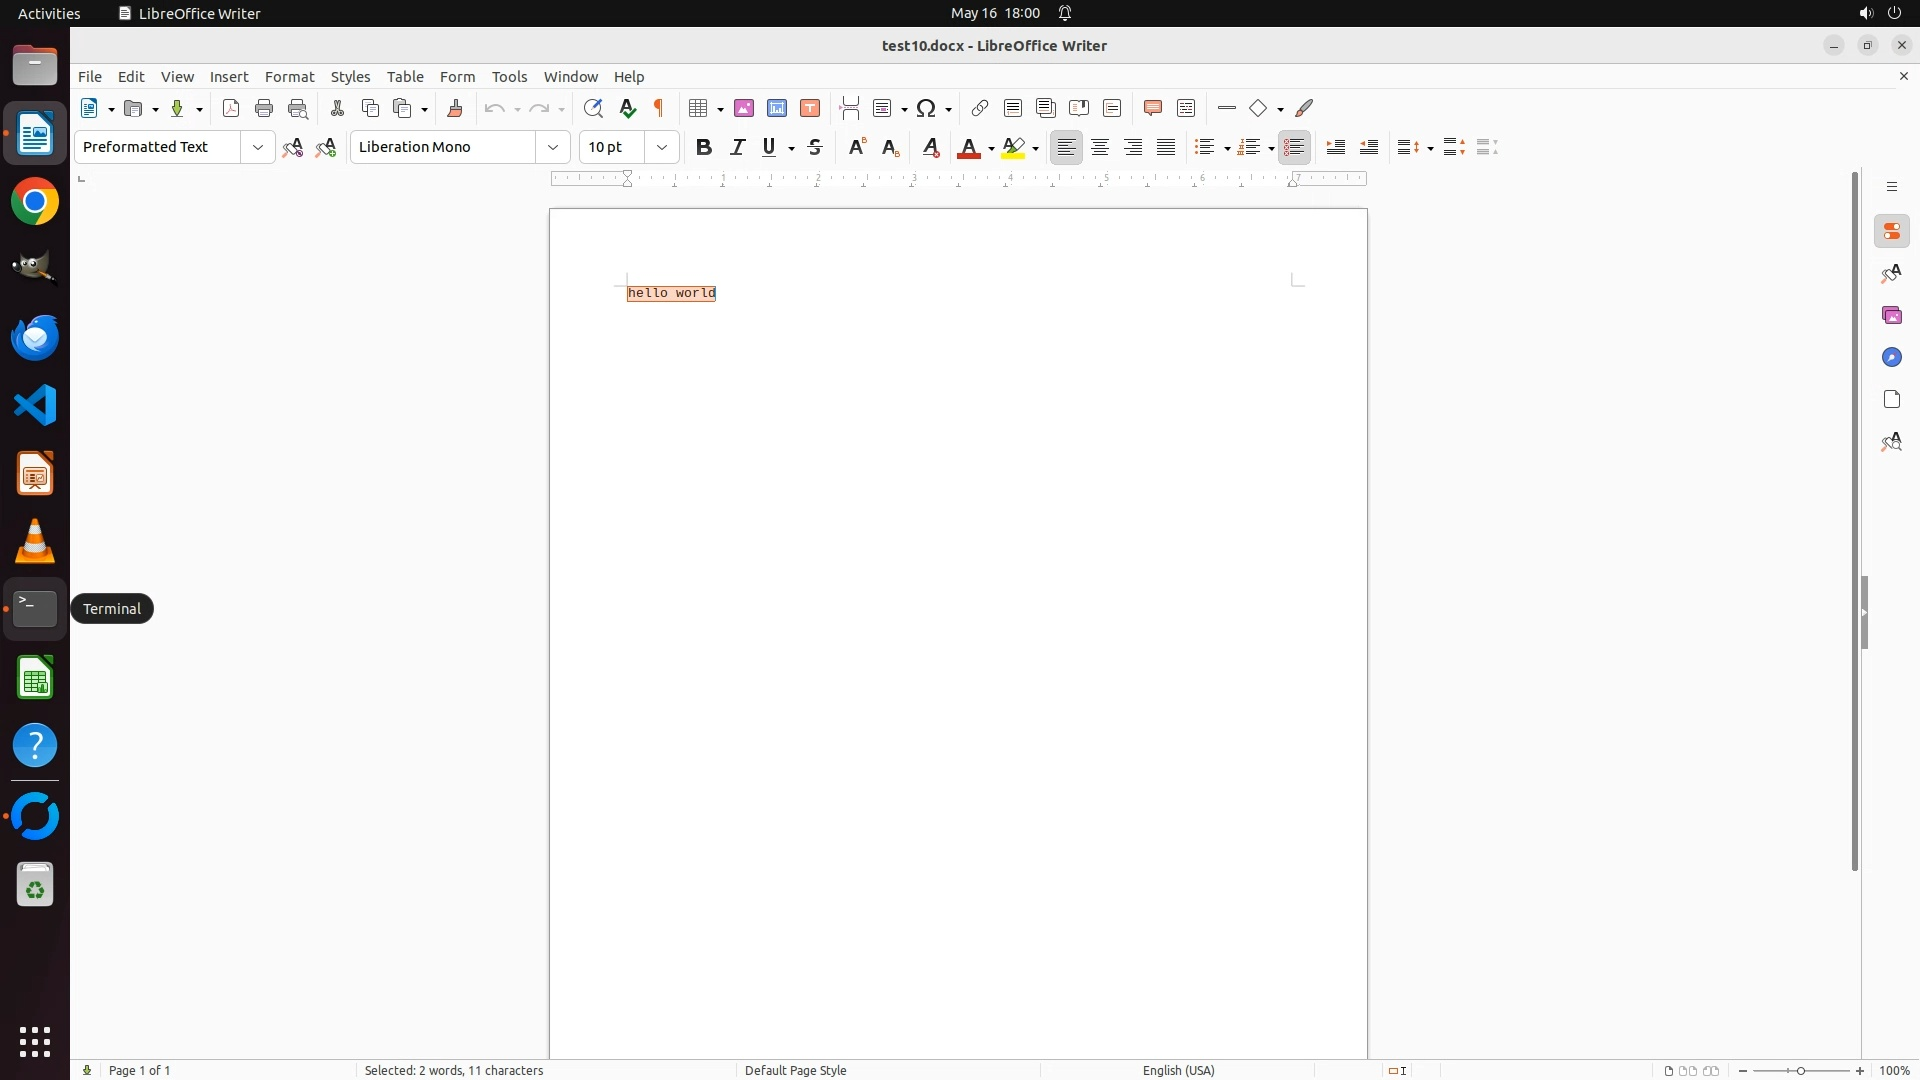The width and height of the screenshot is (1920, 1080).
Task: Open the Styles menu
Action: click(350, 77)
